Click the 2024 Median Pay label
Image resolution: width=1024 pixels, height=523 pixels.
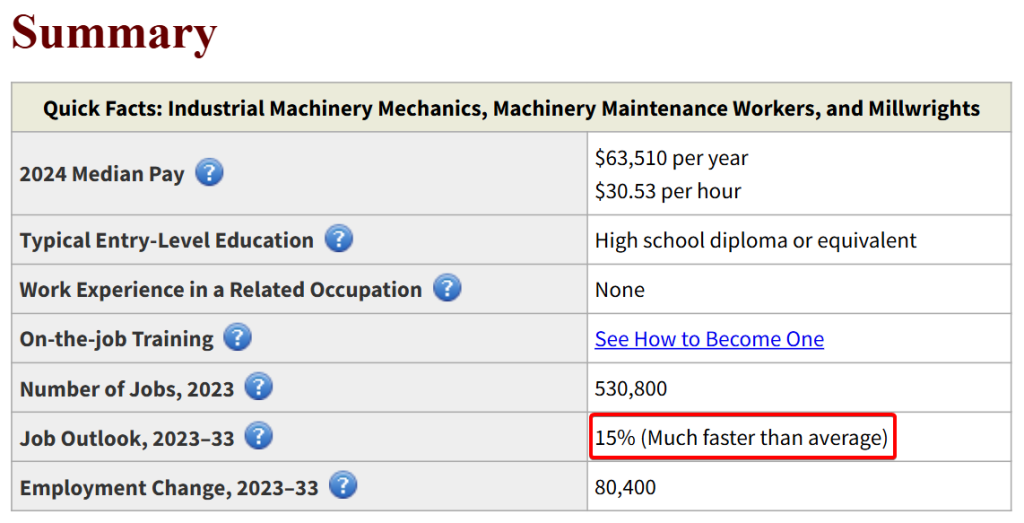click(102, 173)
